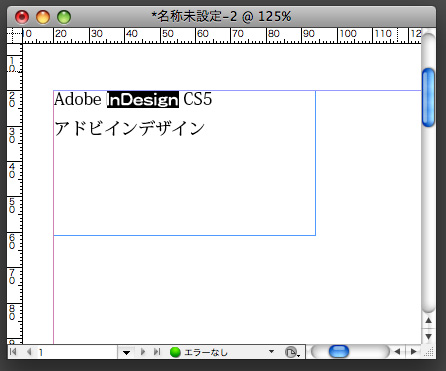Close the window with red button
This screenshot has width=446, height=371.
coord(22,17)
